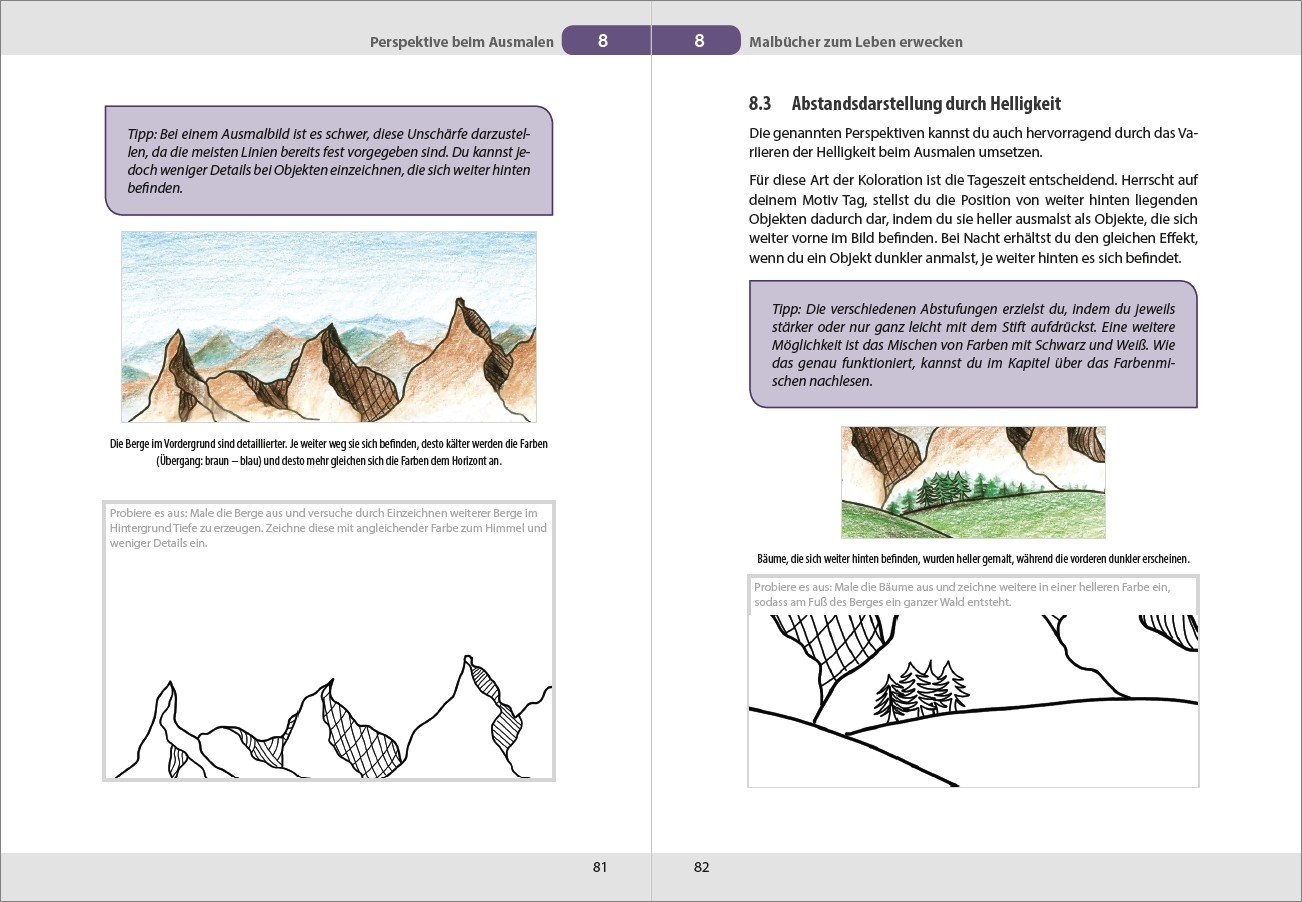Click page number 81
This screenshot has width=1302, height=902.
coord(600,867)
